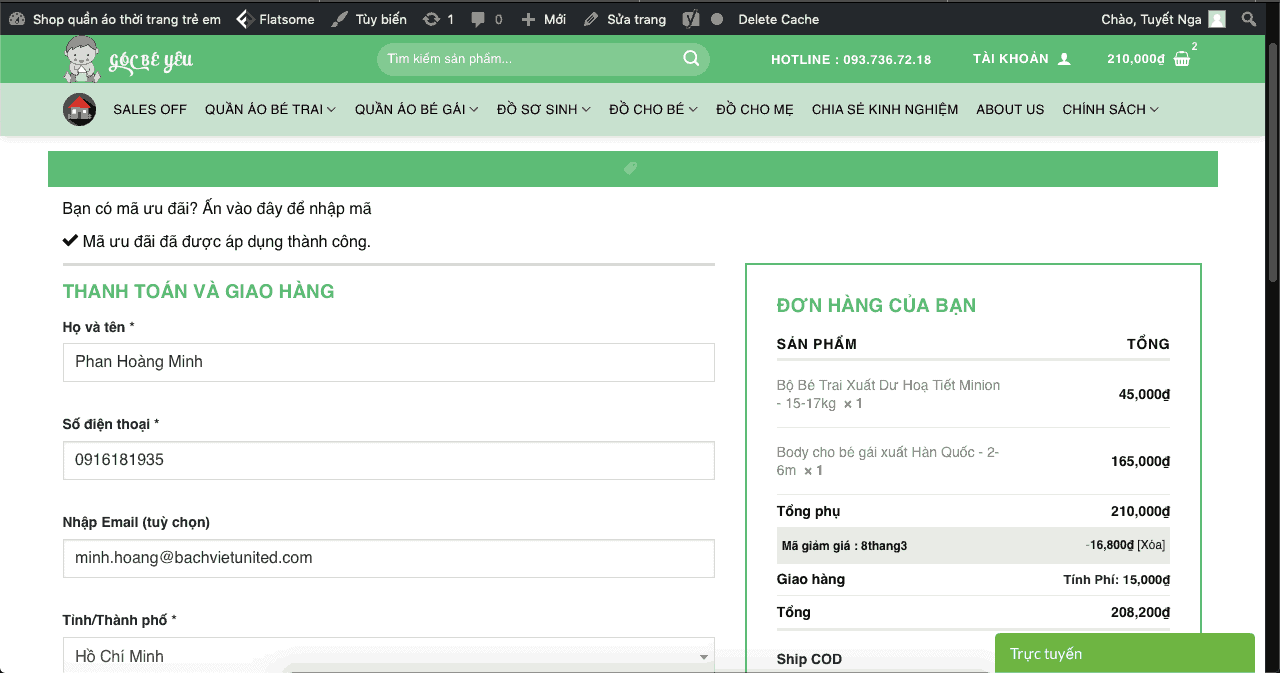
Task: Click the Yoast SEO icon in admin bar
Action: point(691,19)
